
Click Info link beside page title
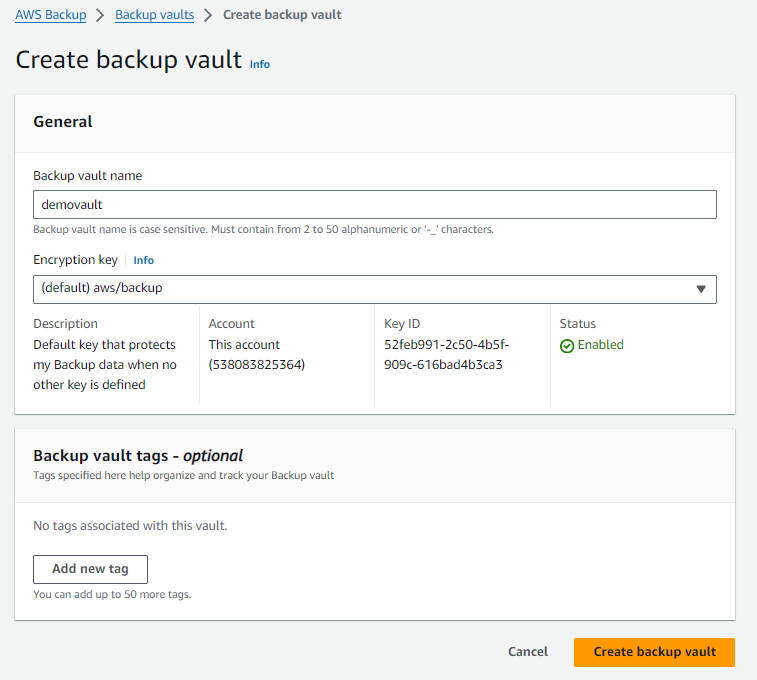pos(260,64)
